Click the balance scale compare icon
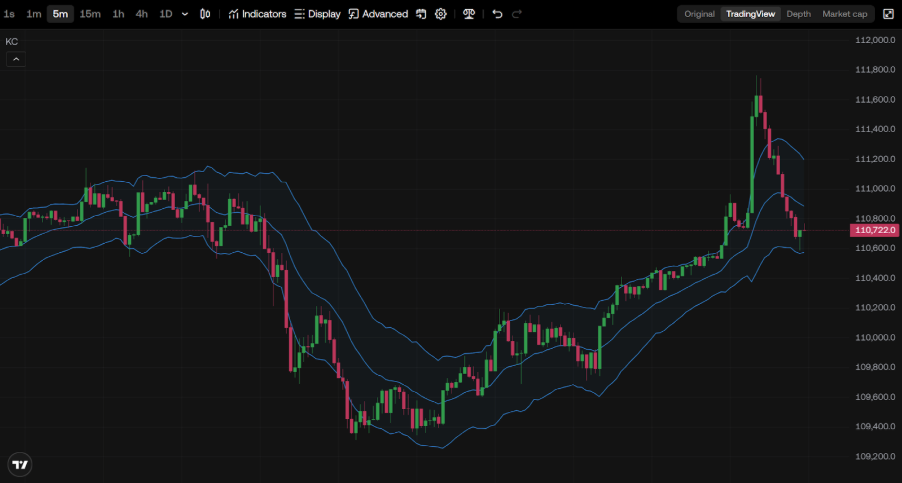 pos(468,14)
